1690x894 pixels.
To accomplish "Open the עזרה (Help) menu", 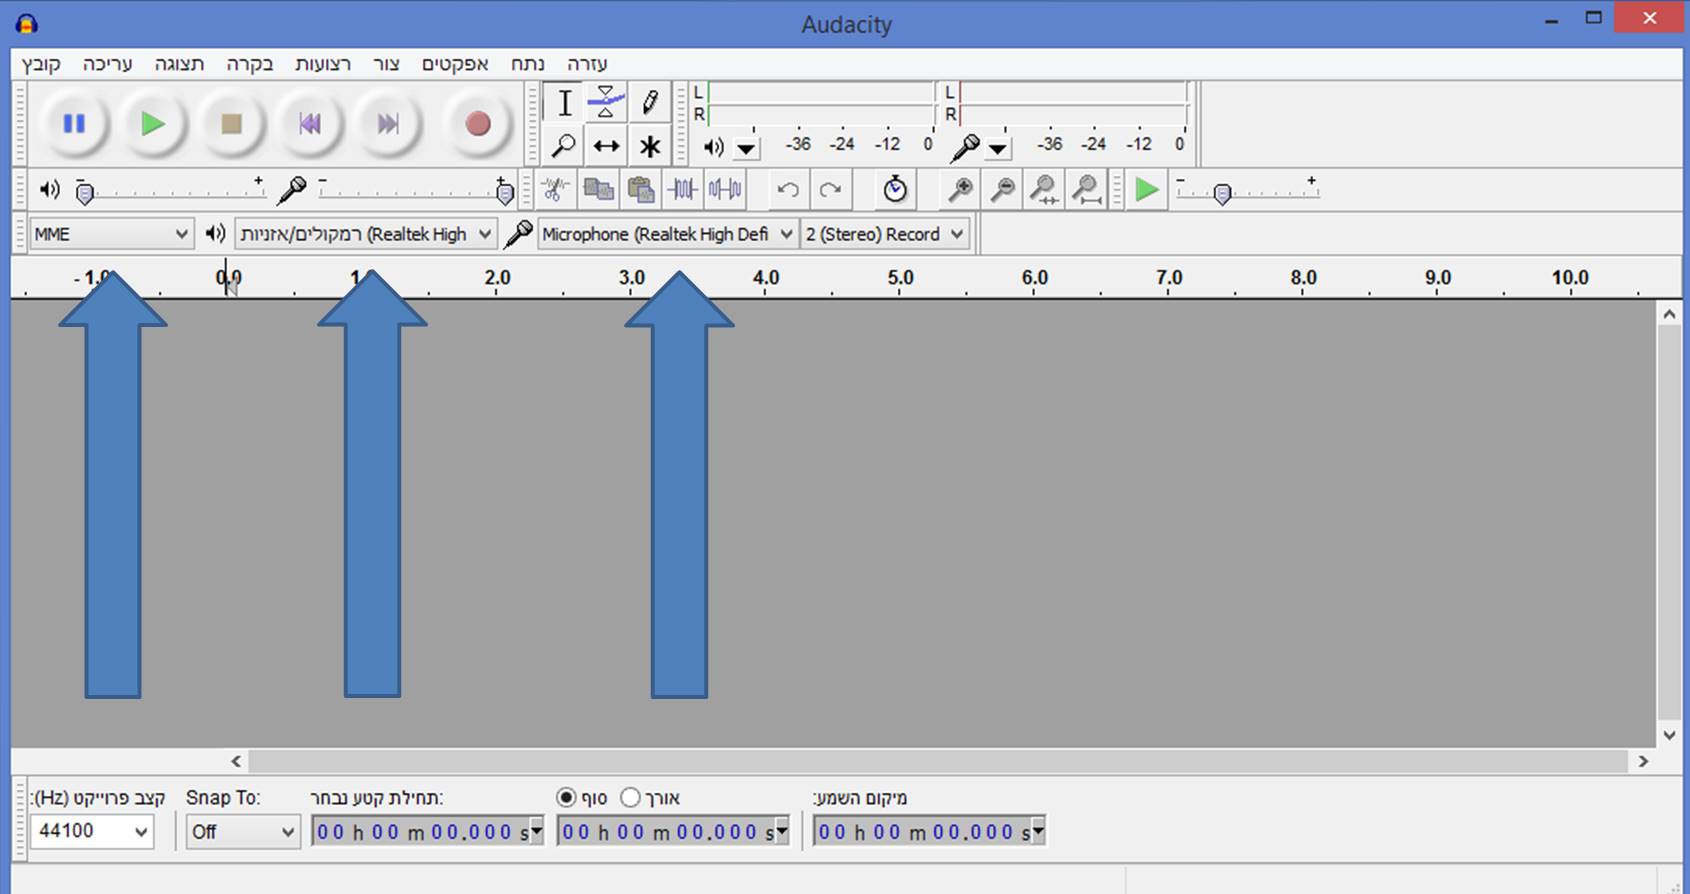I will click(x=587, y=64).
